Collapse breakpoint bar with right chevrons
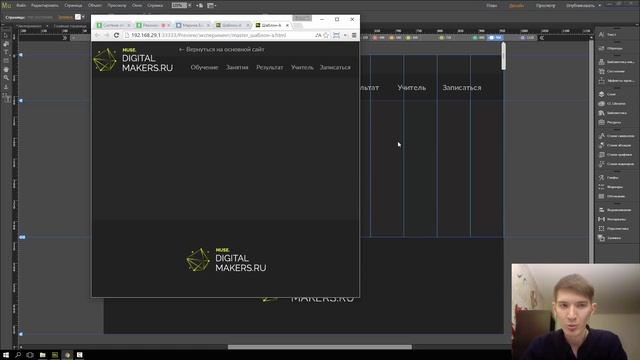The image size is (640, 360). pyautogui.click(x=64, y=38)
